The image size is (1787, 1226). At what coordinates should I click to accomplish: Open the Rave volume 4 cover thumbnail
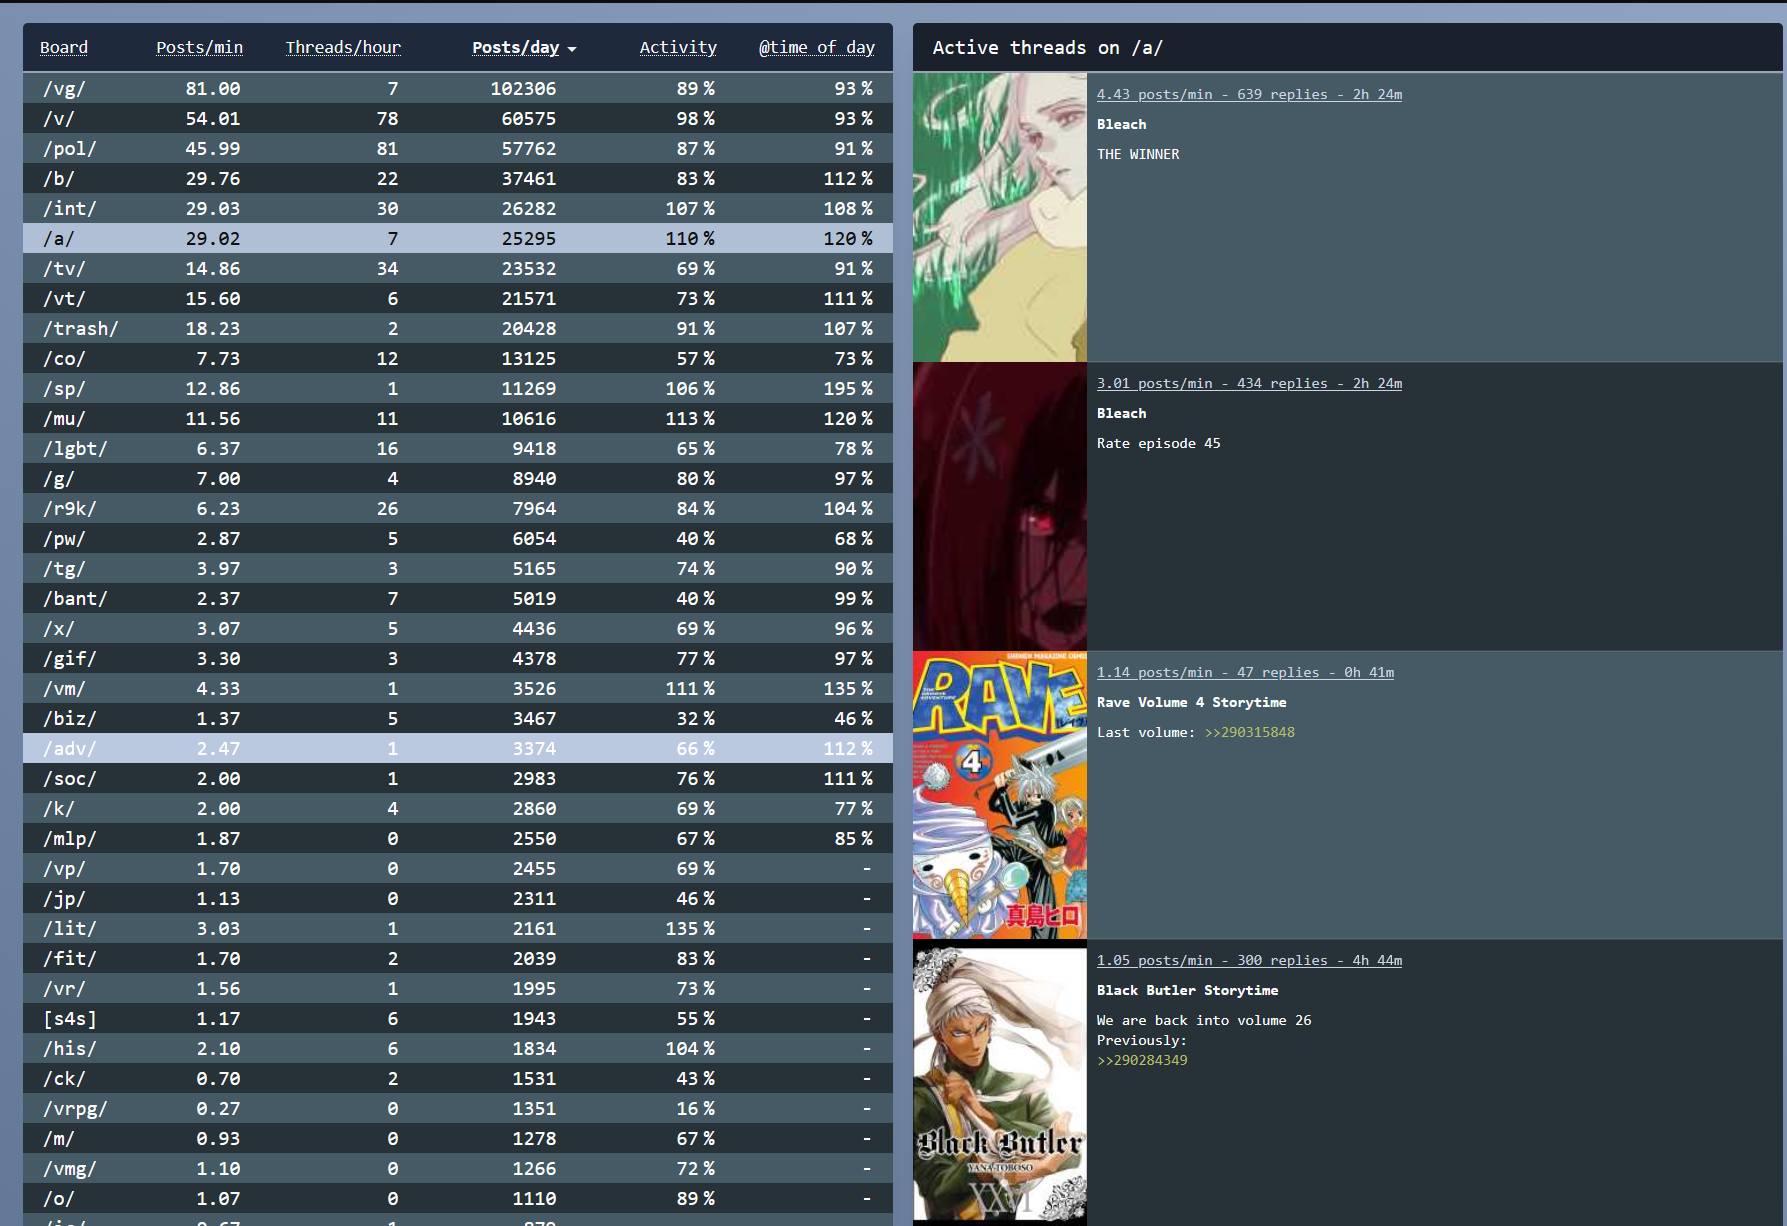point(1000,795)
